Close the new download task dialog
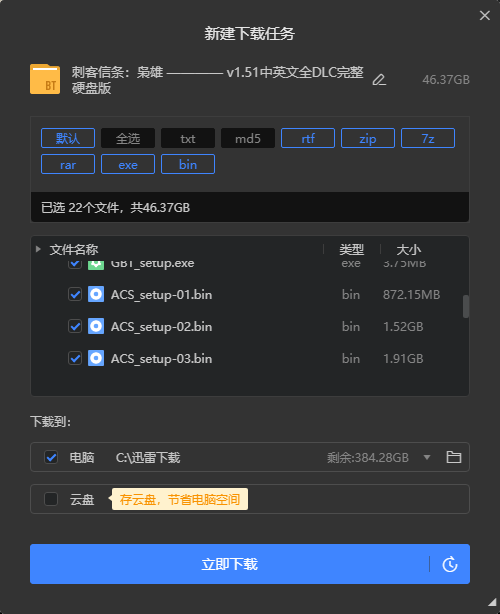This screenshot has height=614, width=500. click(x=485, y=15)
